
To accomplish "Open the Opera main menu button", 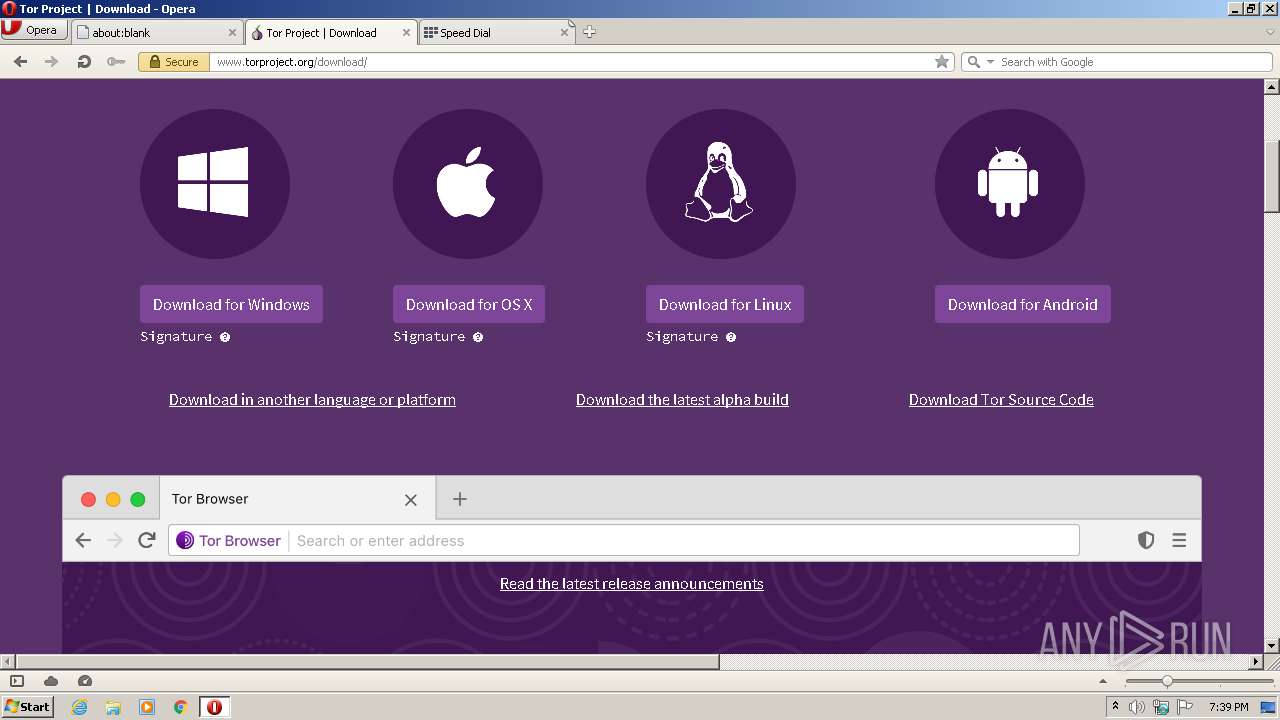I will (x=33, y=30).
